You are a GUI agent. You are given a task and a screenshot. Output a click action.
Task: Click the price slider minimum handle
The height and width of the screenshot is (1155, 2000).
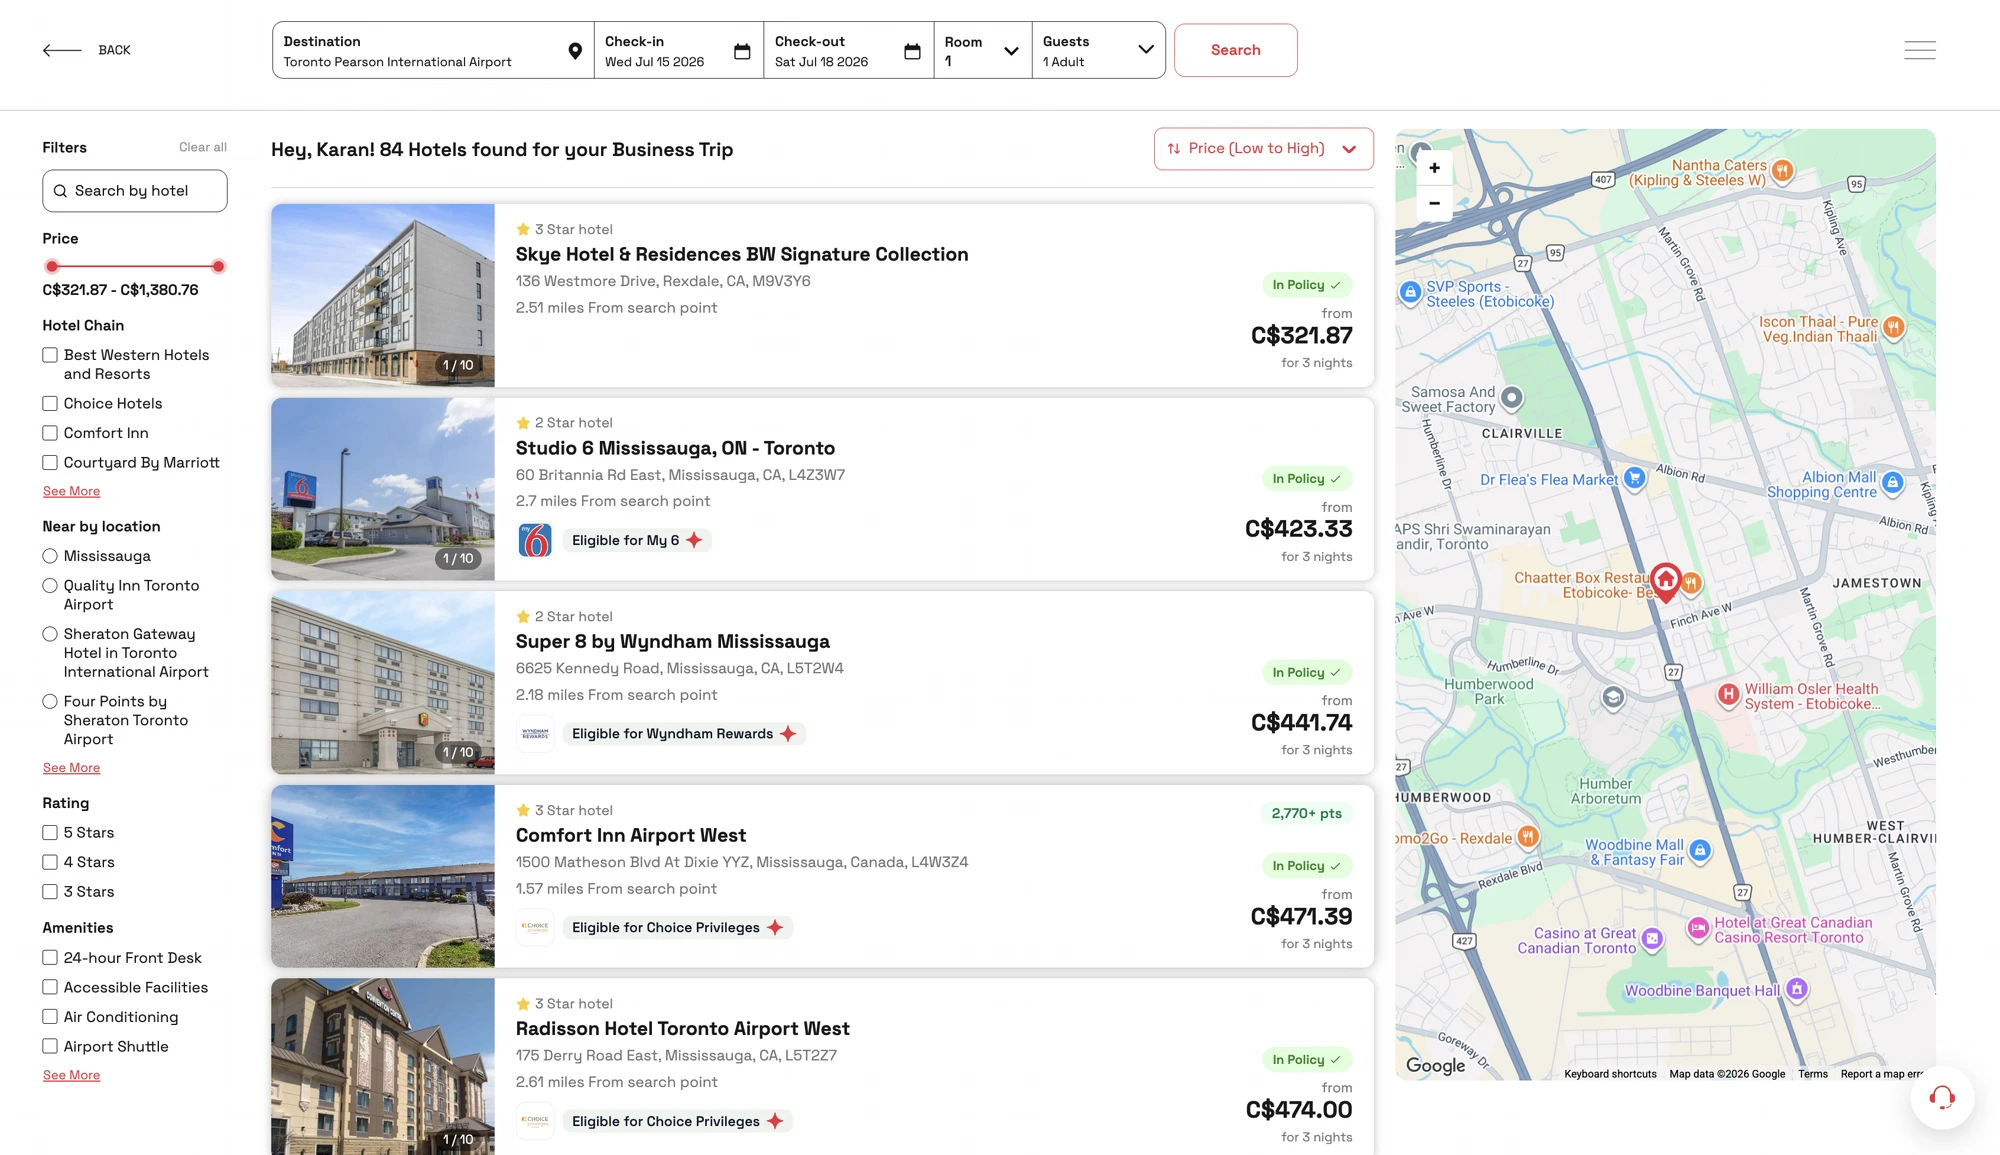(52, 266)
